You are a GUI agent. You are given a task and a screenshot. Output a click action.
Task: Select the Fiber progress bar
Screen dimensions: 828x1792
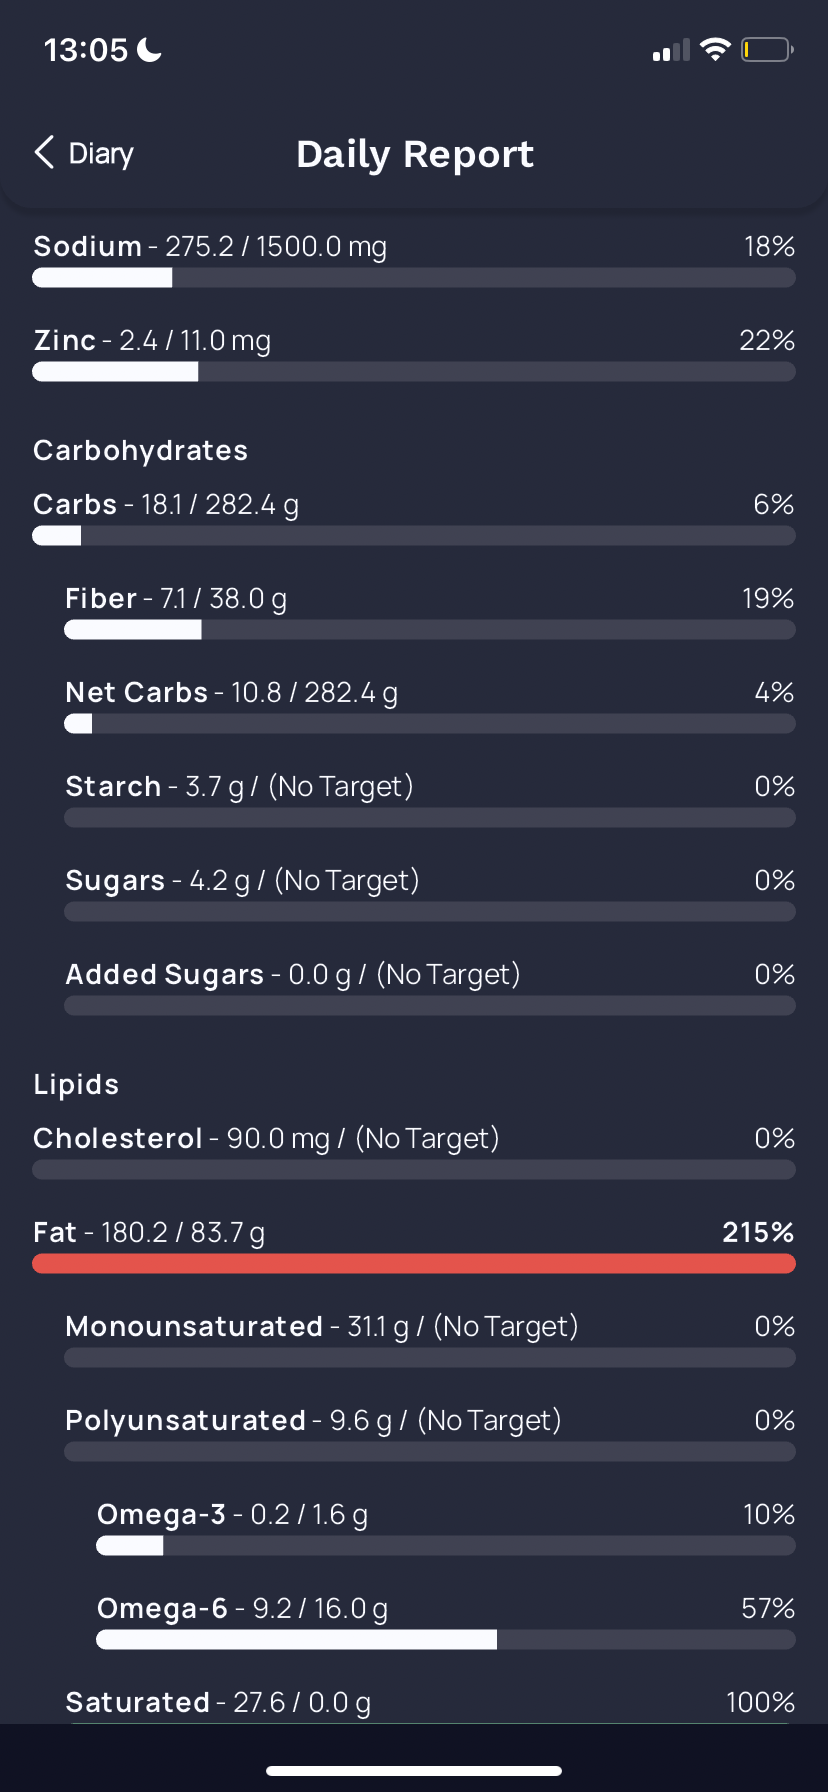[x=430, y=629]
